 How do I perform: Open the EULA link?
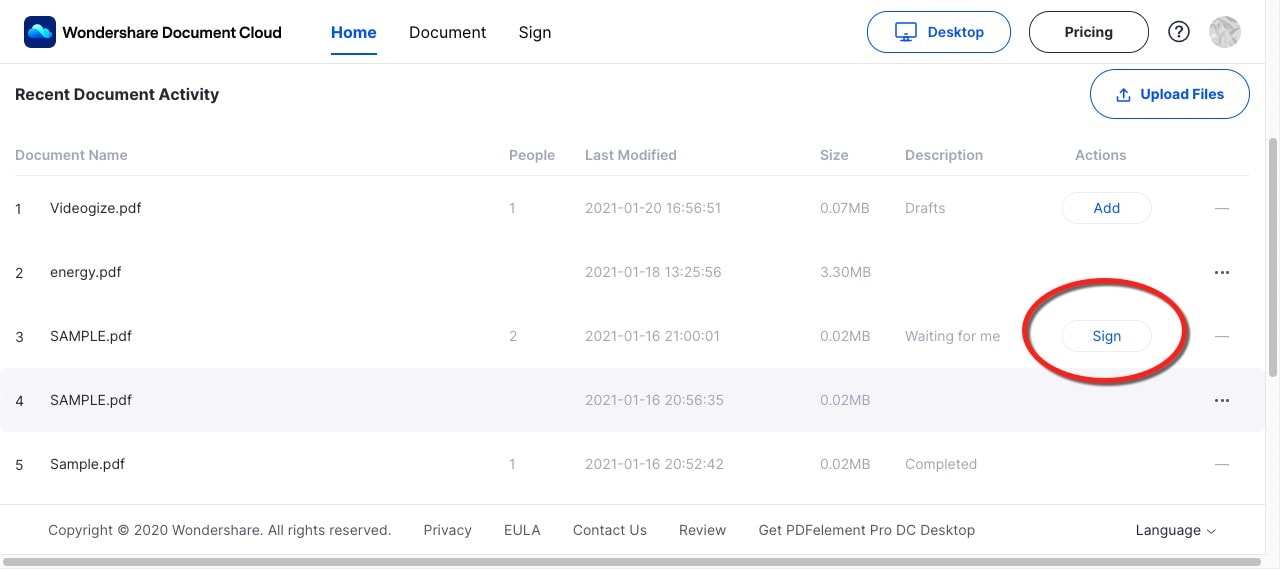[522, 530]
